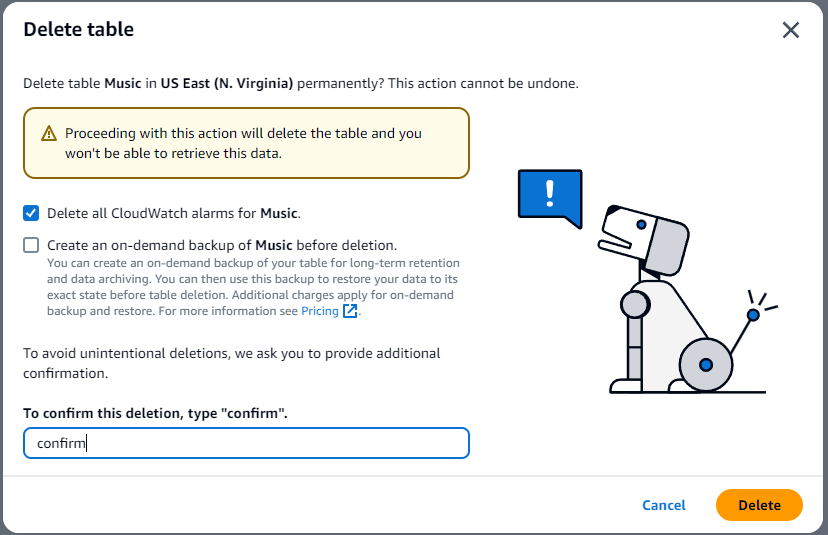
Task: Click the robot dog's wagging tail tip
Action: coord(752,314)
